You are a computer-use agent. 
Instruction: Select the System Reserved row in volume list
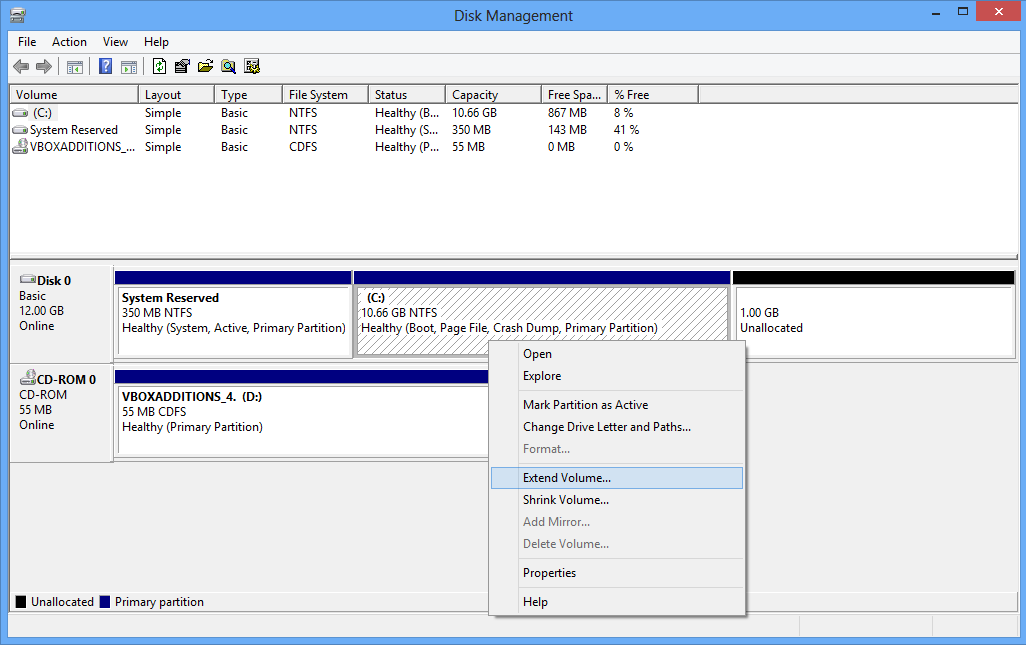pos(73,130)
